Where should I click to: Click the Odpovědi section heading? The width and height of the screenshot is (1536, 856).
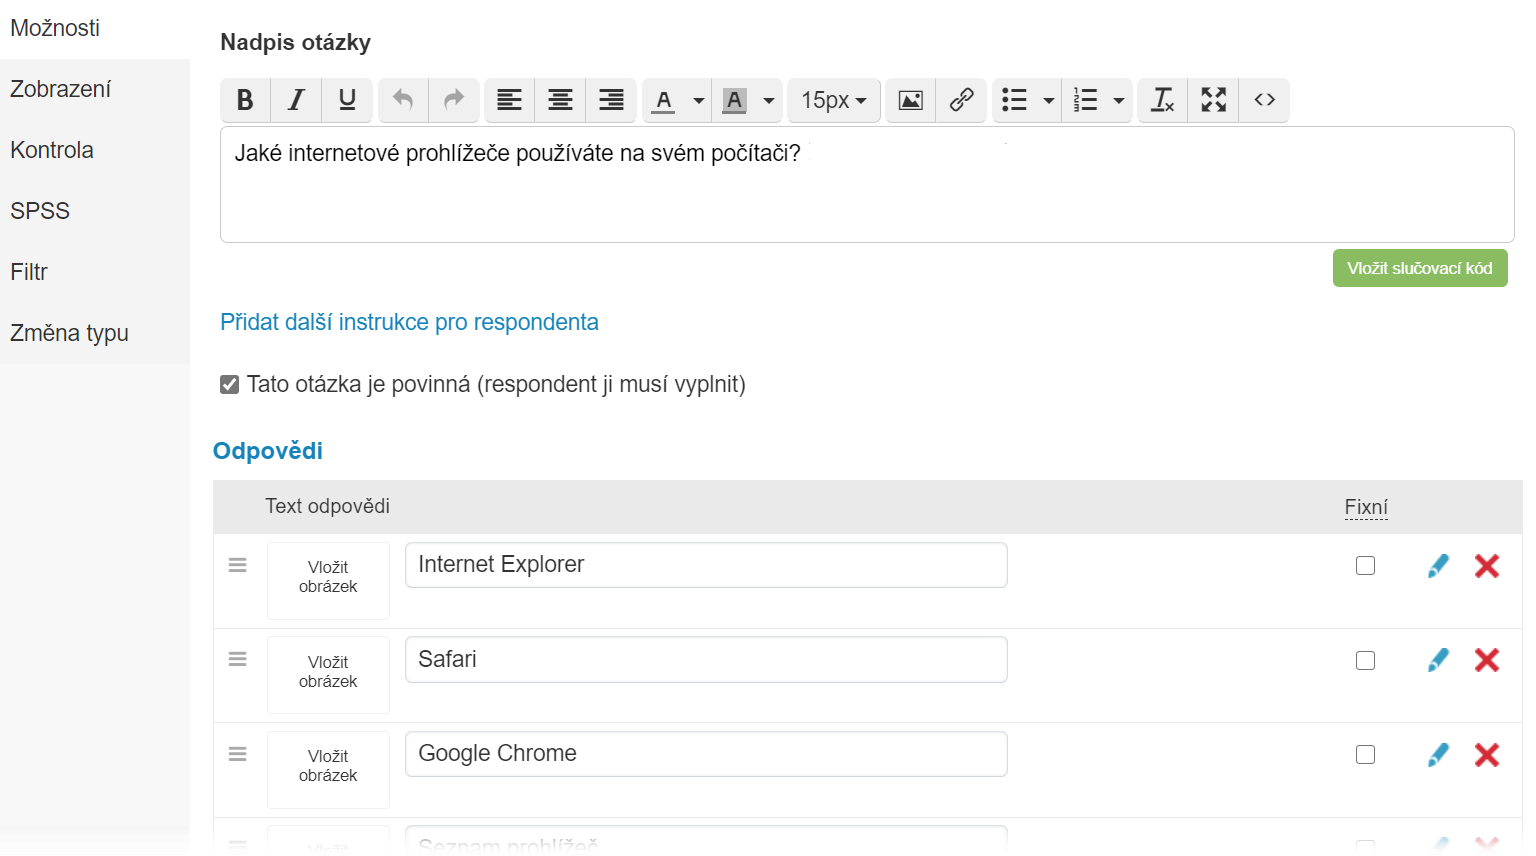tap(268, 451)
